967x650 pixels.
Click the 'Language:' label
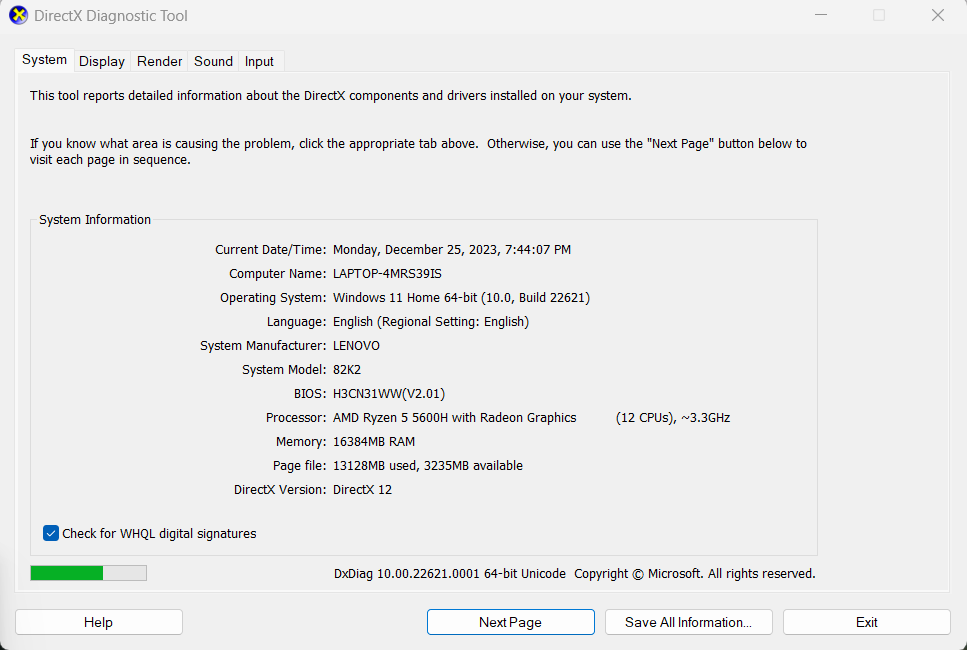[297, 322]
